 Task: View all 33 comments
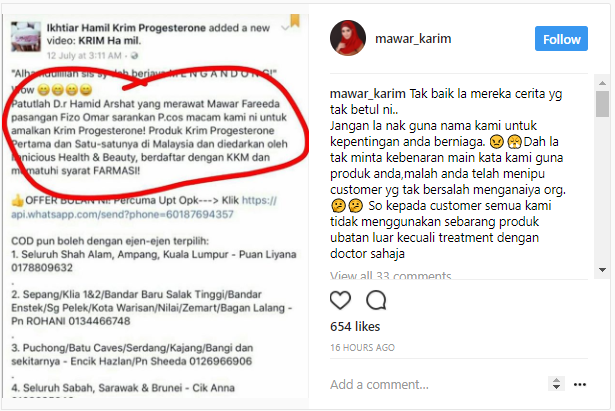tap(391, 275)
